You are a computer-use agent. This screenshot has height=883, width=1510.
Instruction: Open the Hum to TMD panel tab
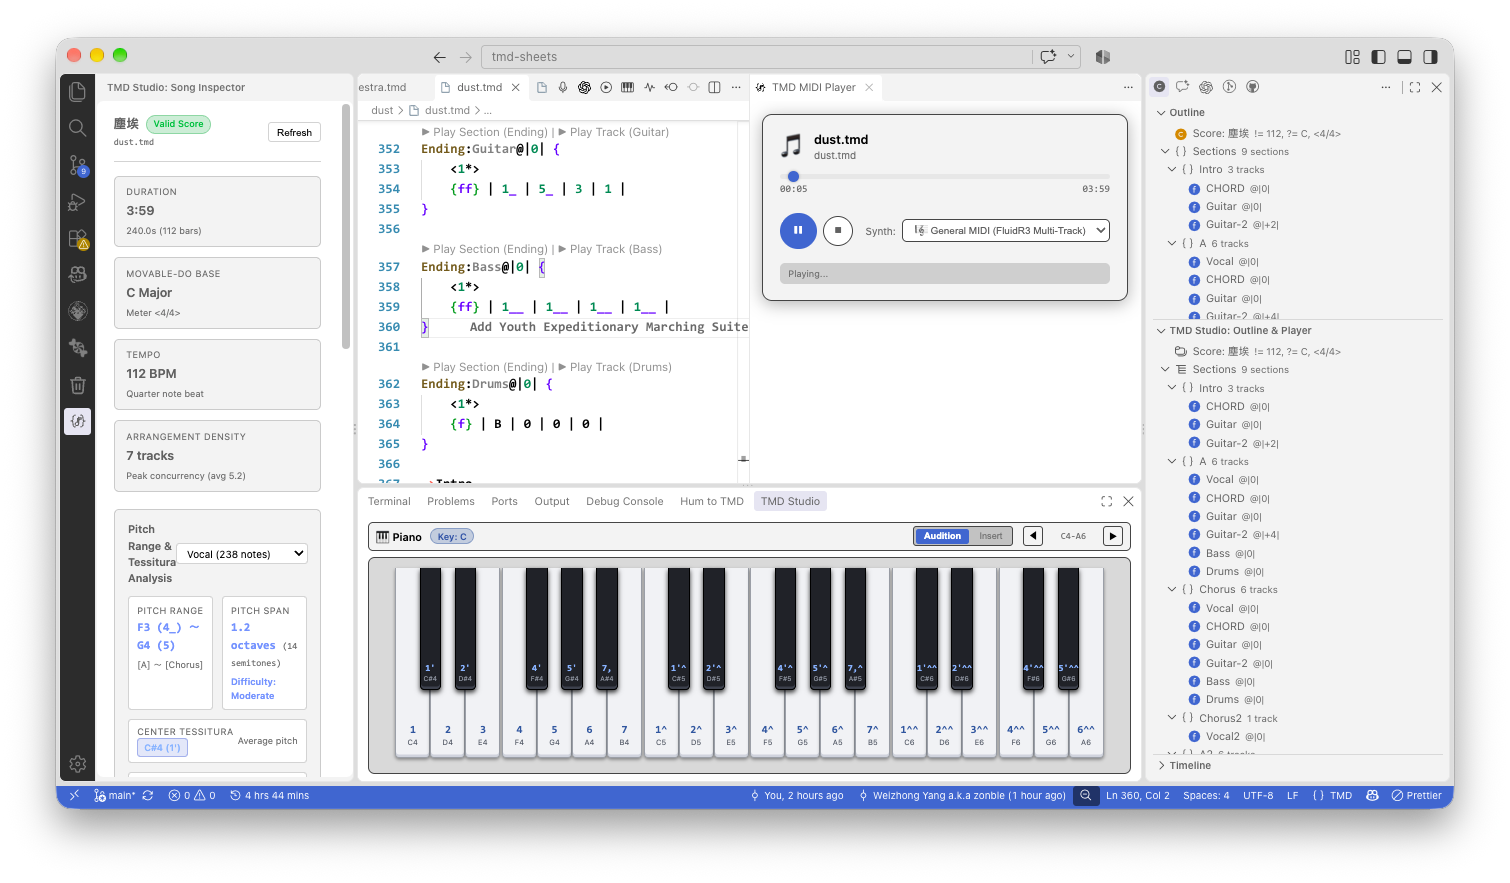pyautogui.click(x=712, y=501)
